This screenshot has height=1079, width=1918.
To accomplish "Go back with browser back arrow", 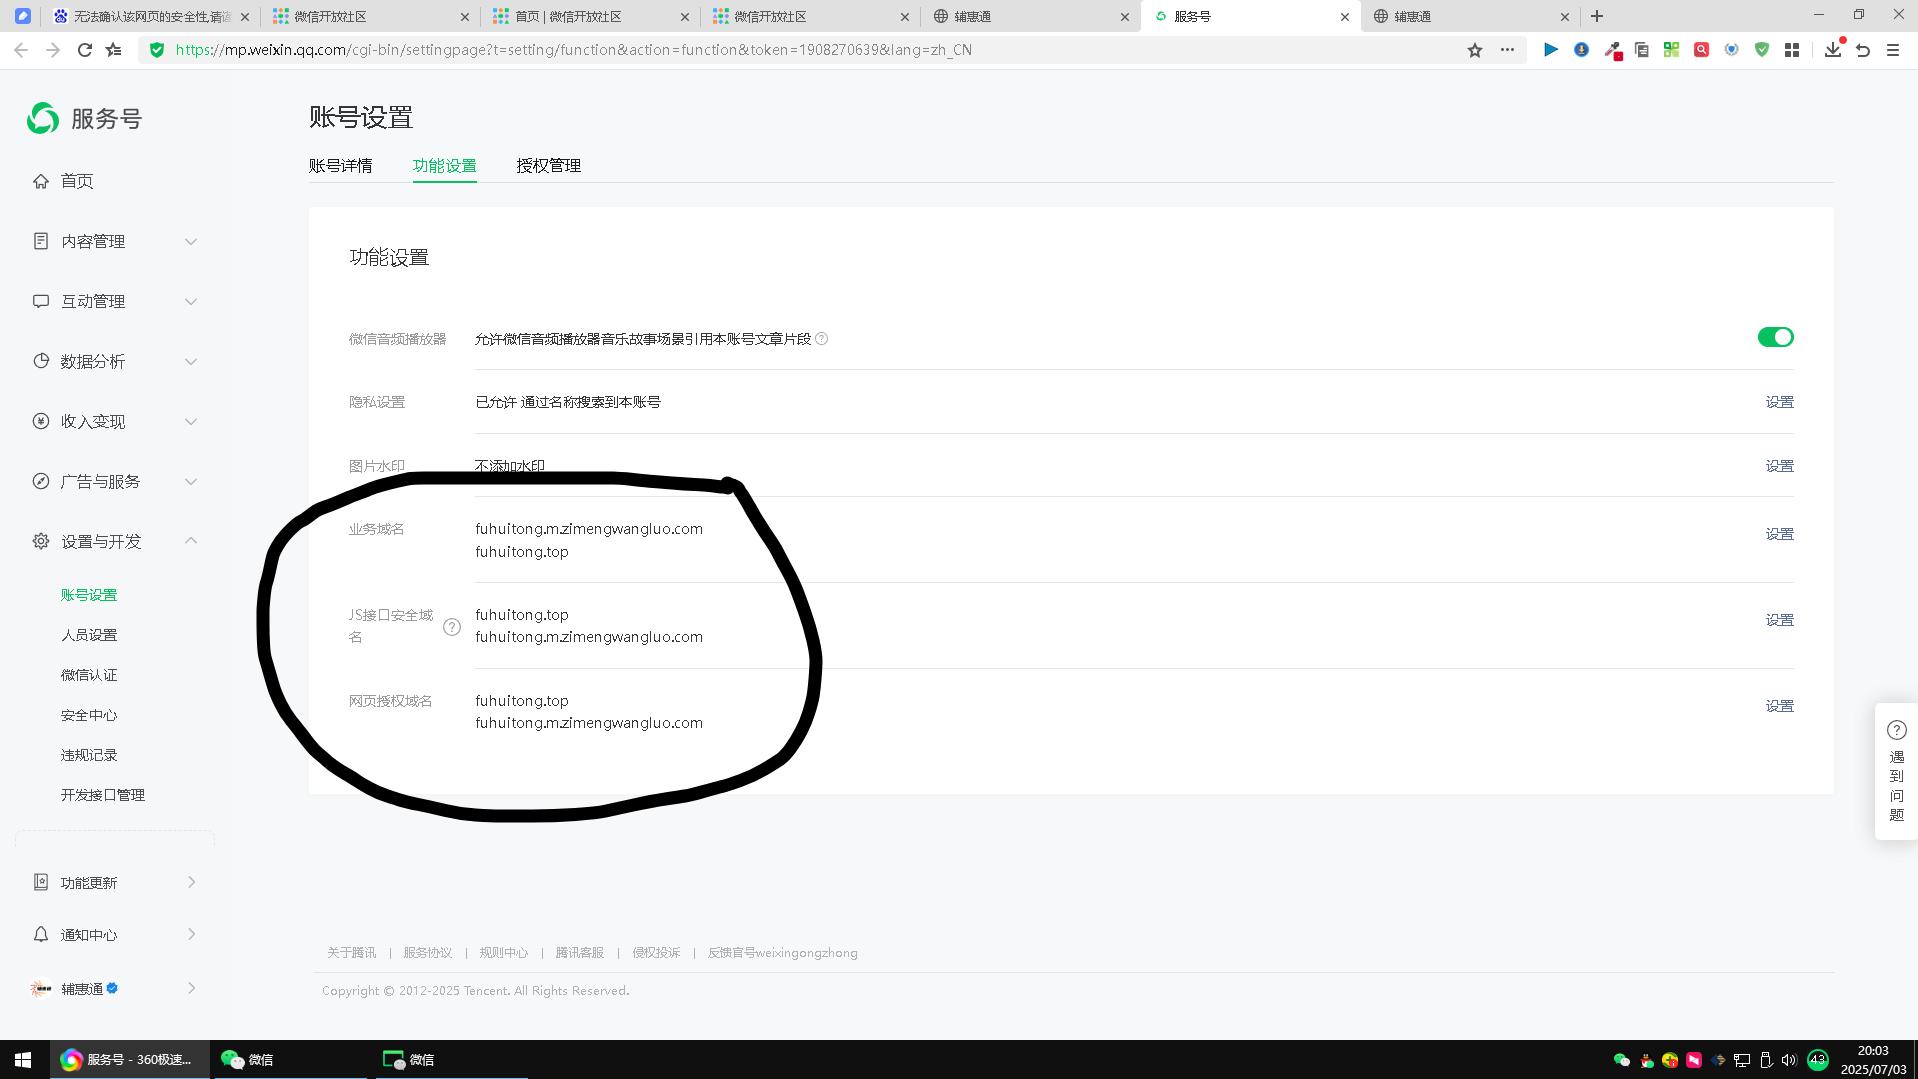I will 21,50.
